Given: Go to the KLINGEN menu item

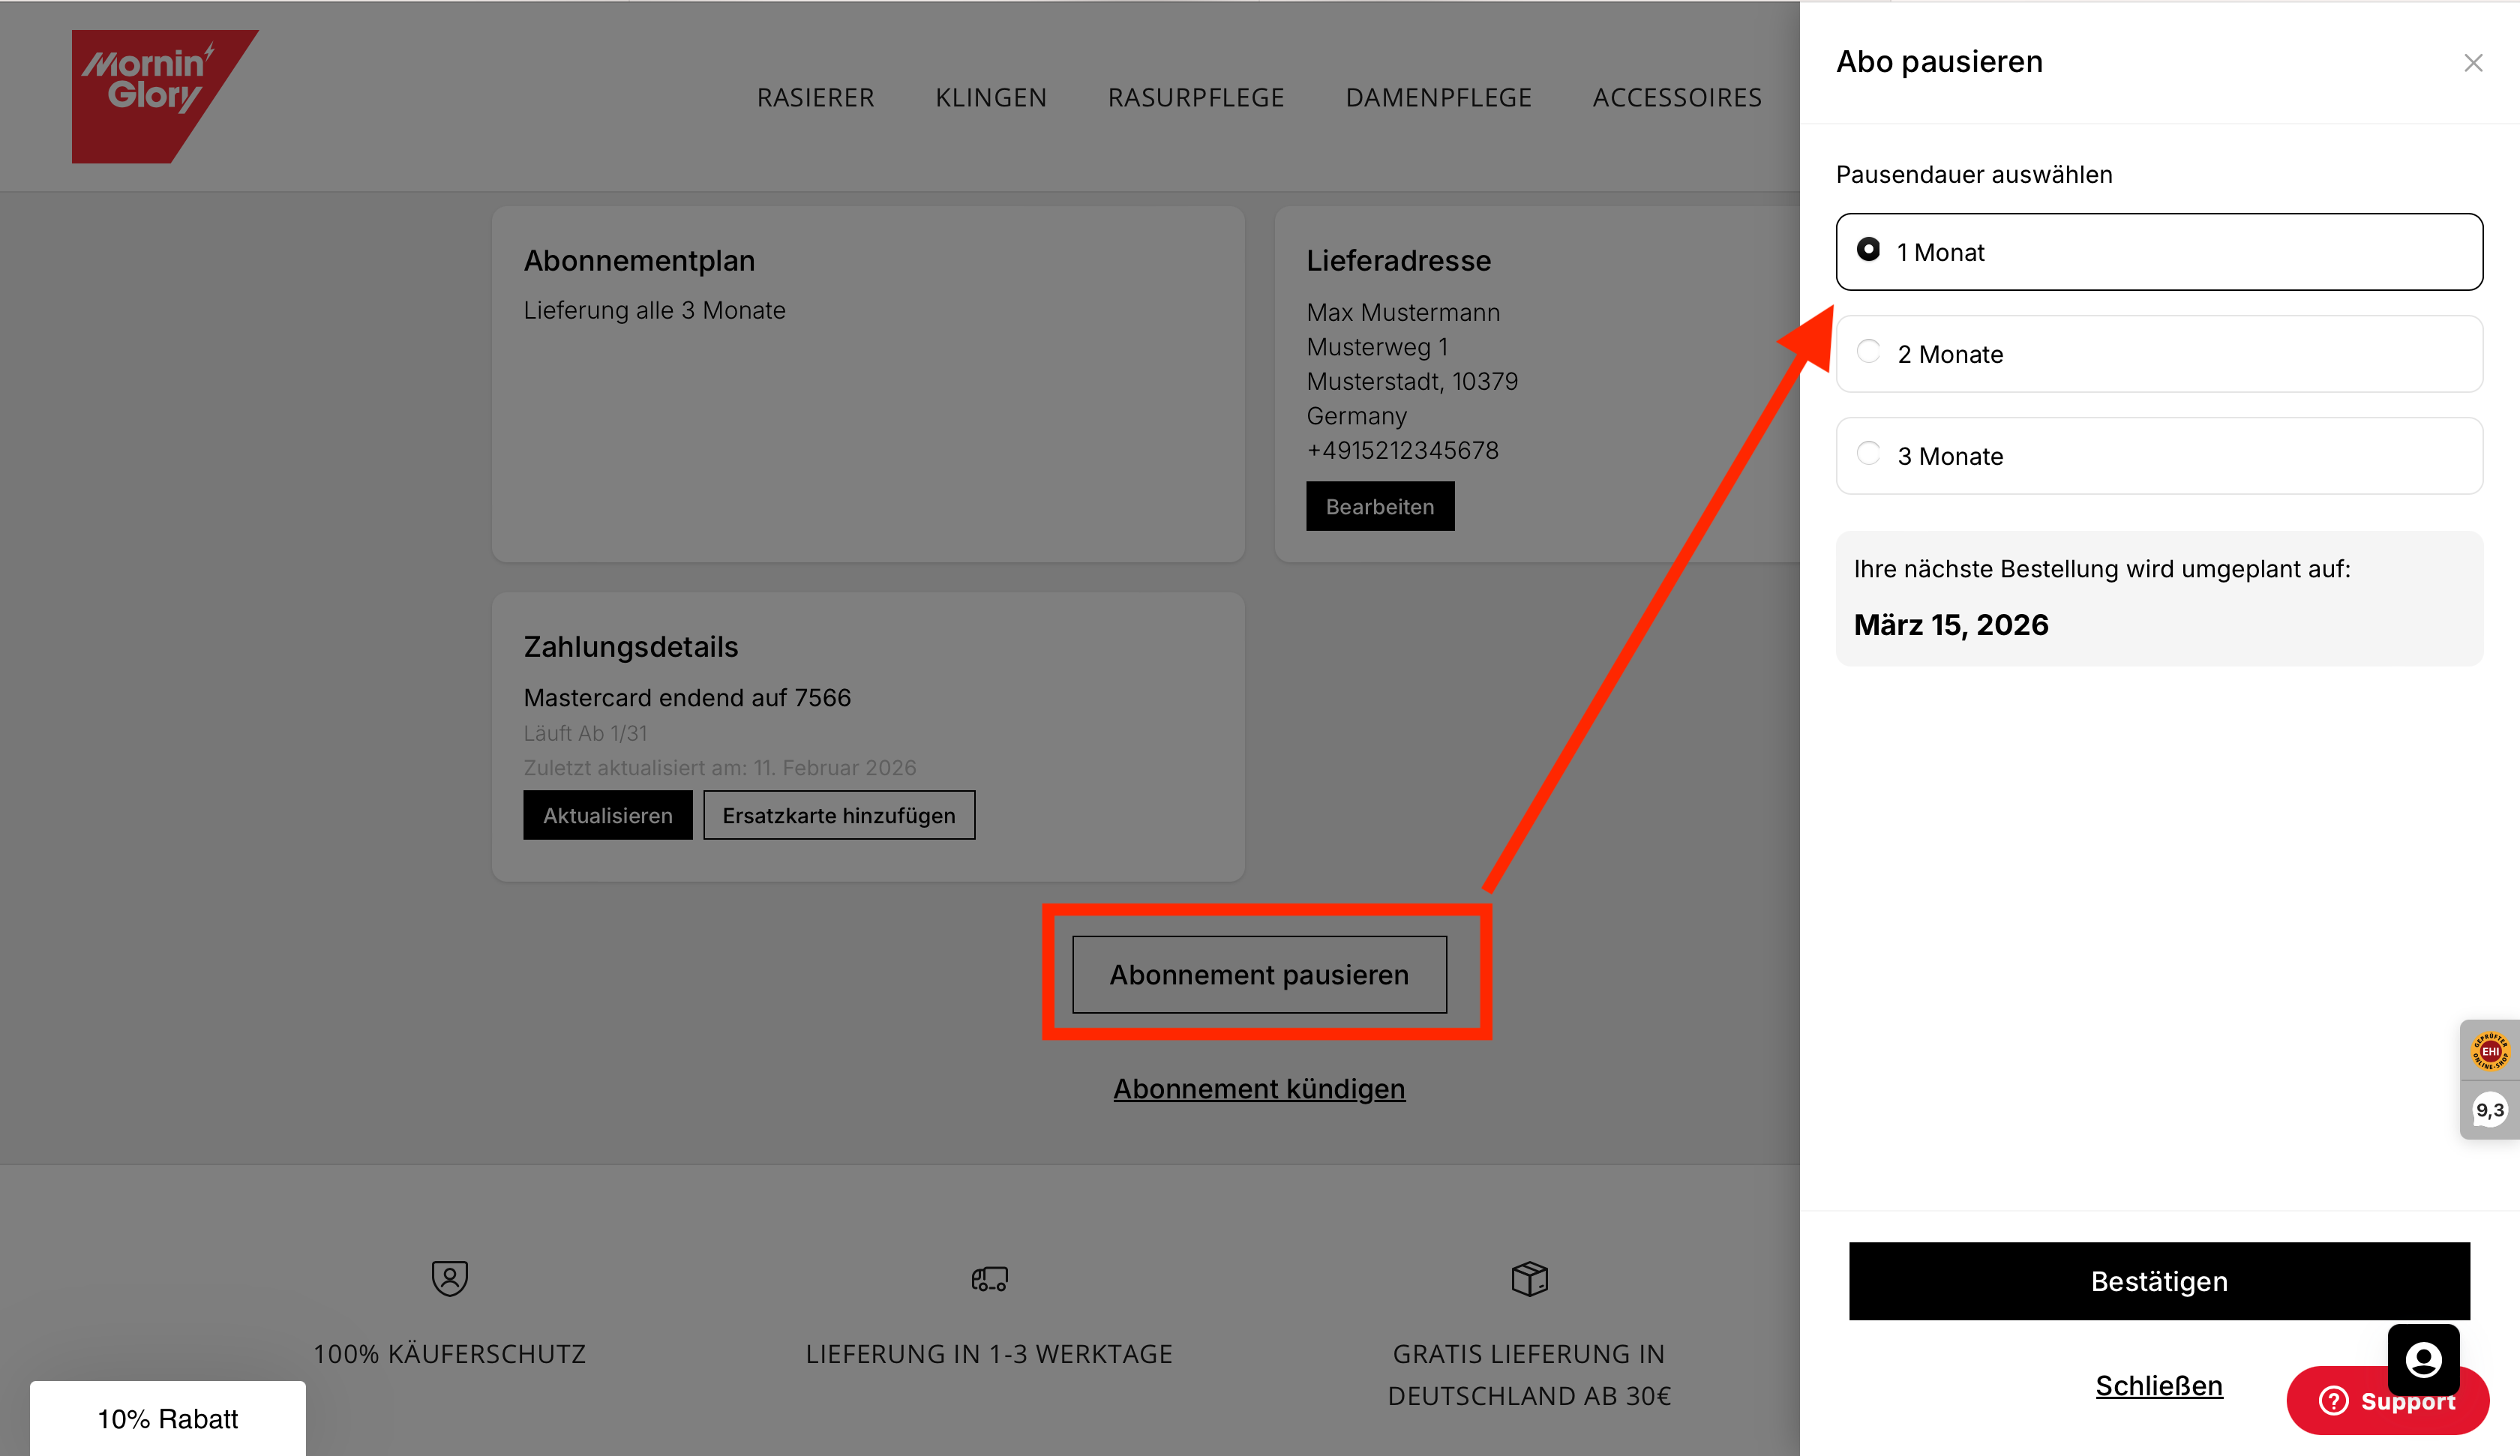Looking at the screenshot, I should point(990,97).
